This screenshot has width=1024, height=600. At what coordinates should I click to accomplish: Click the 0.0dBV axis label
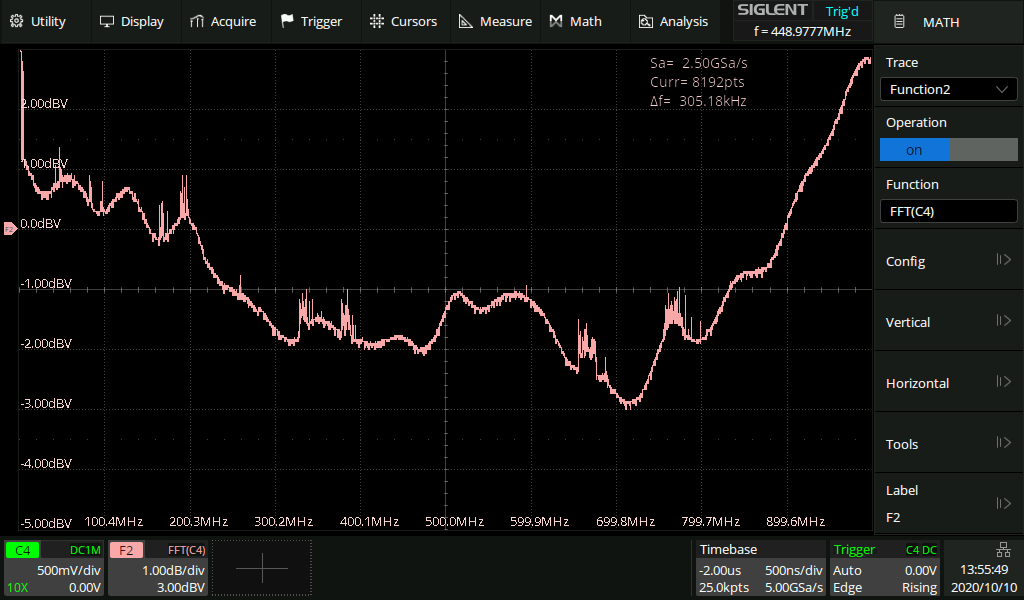(x=40, y=223)
